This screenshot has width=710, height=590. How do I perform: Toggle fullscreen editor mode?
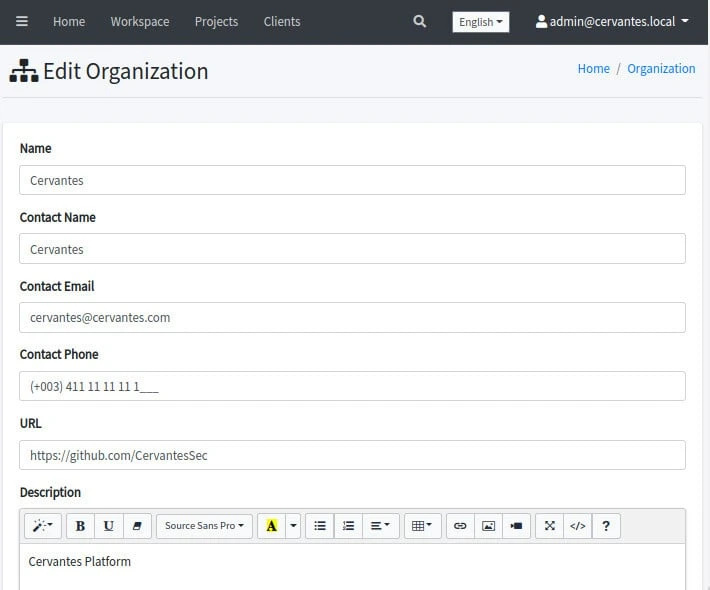(549, 526)
